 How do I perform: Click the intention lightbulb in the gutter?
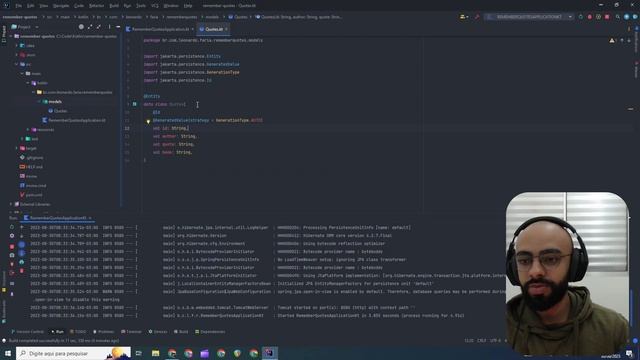pos(148,121)
